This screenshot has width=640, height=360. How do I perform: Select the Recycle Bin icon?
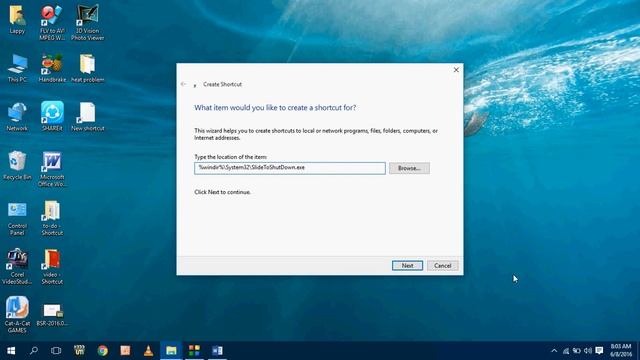[17, 165]
